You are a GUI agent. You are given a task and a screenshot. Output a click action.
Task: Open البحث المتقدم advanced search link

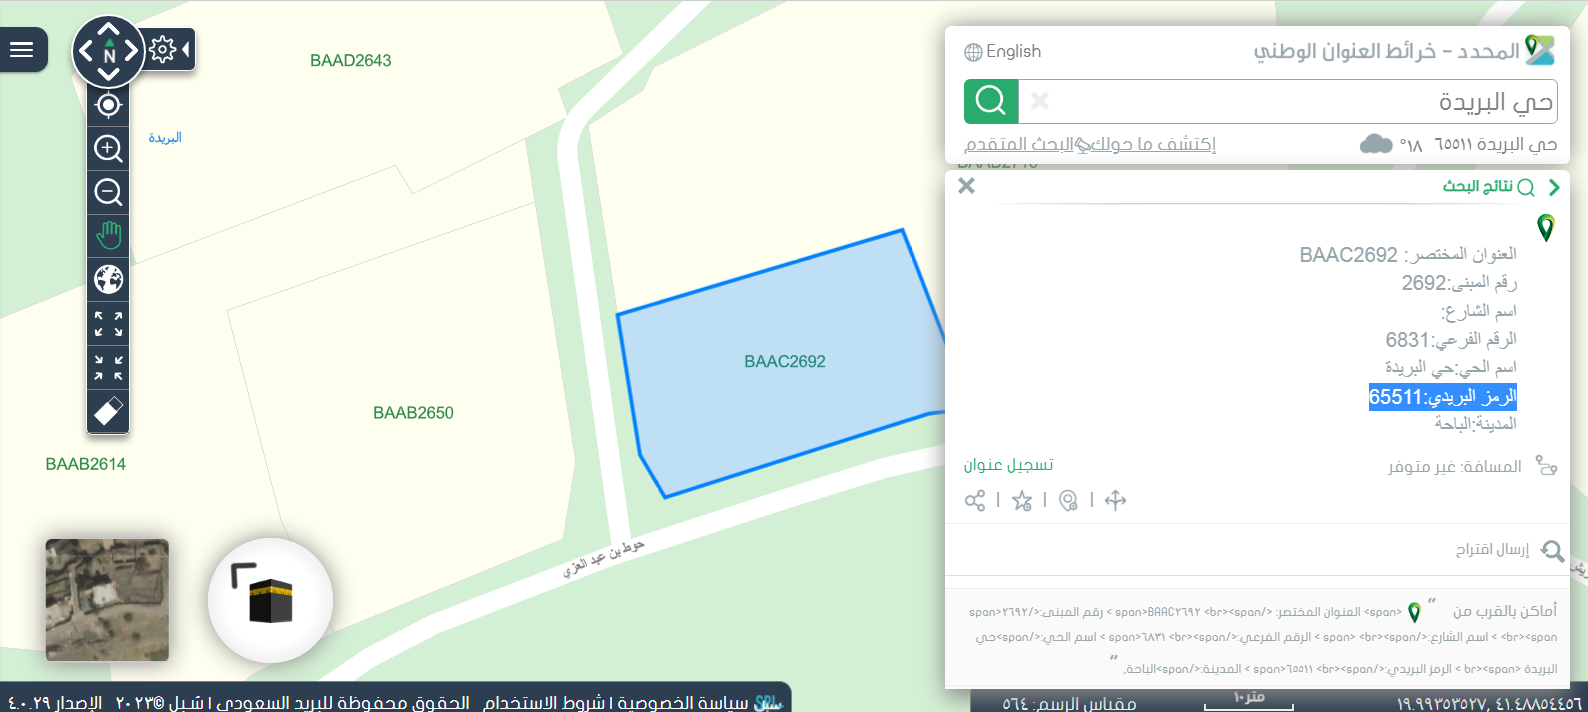[1019, 144]
